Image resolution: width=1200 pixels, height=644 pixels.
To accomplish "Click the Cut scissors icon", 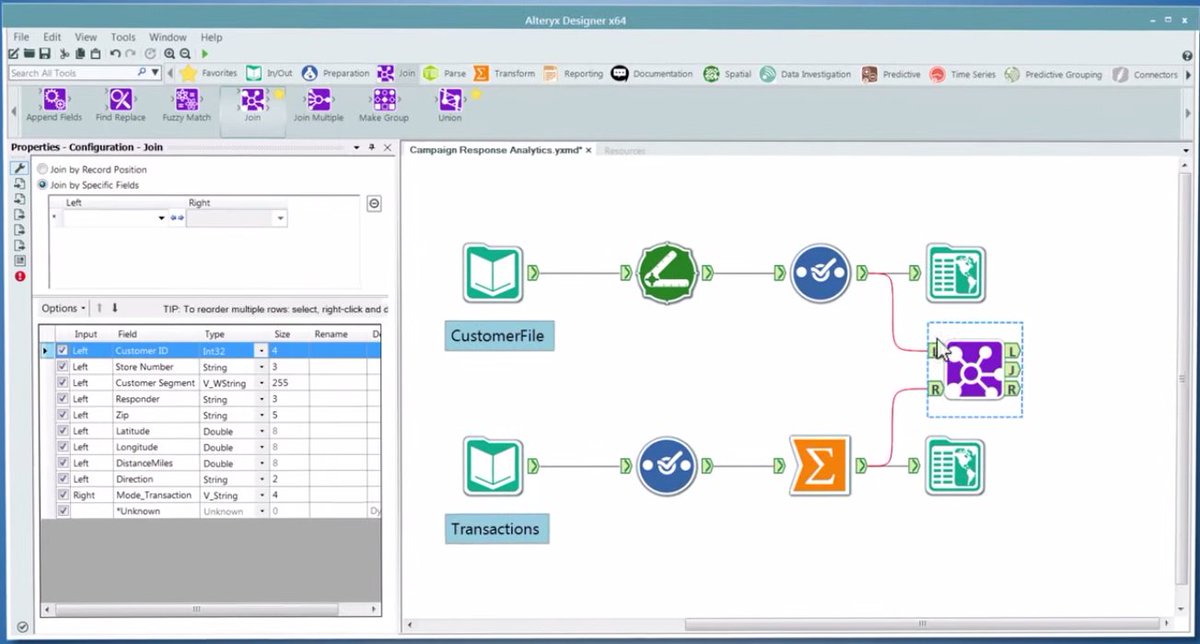I will [63, 54].
